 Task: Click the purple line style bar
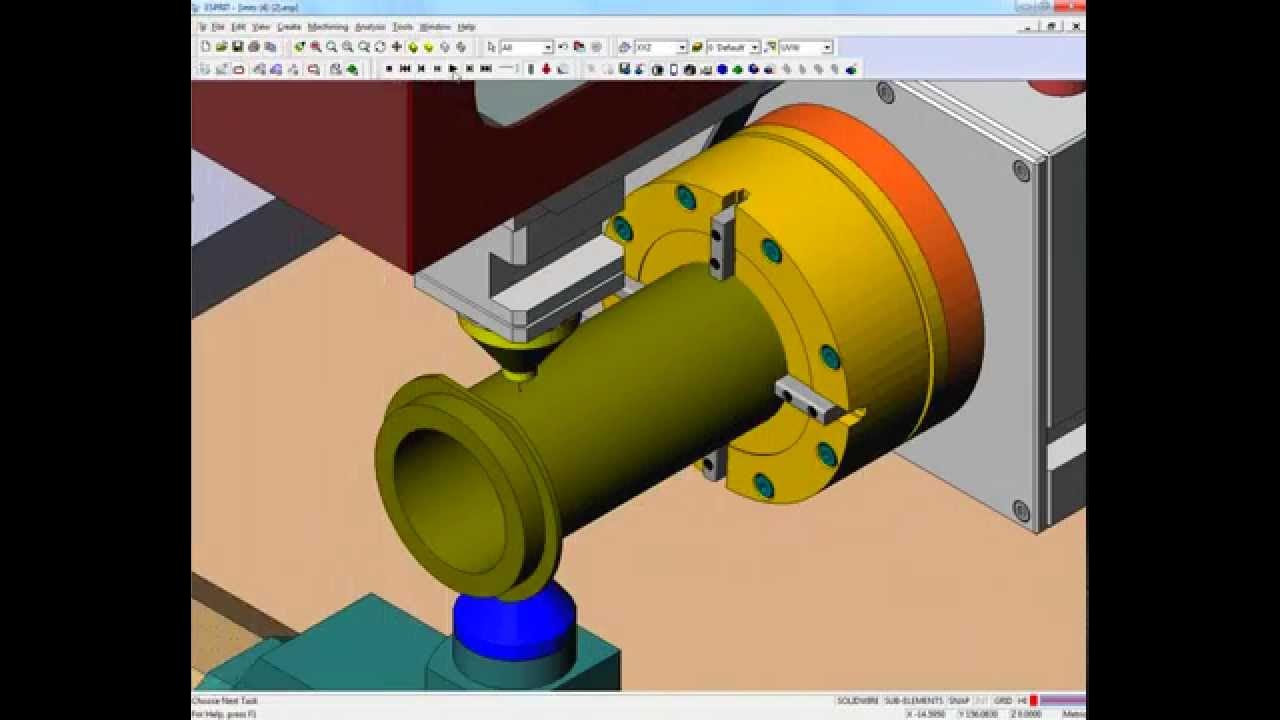coord(1062,701)
